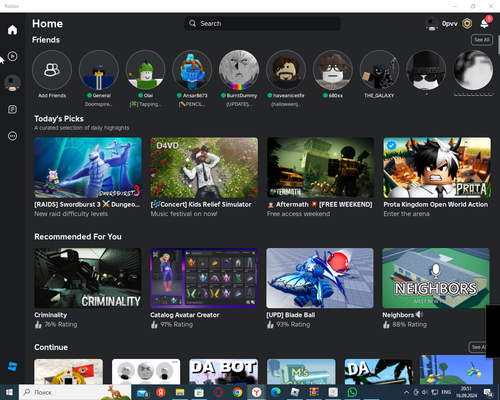The image size is (500, 400).
Task: Click See All next to Continue
Action: click(477, 347)
